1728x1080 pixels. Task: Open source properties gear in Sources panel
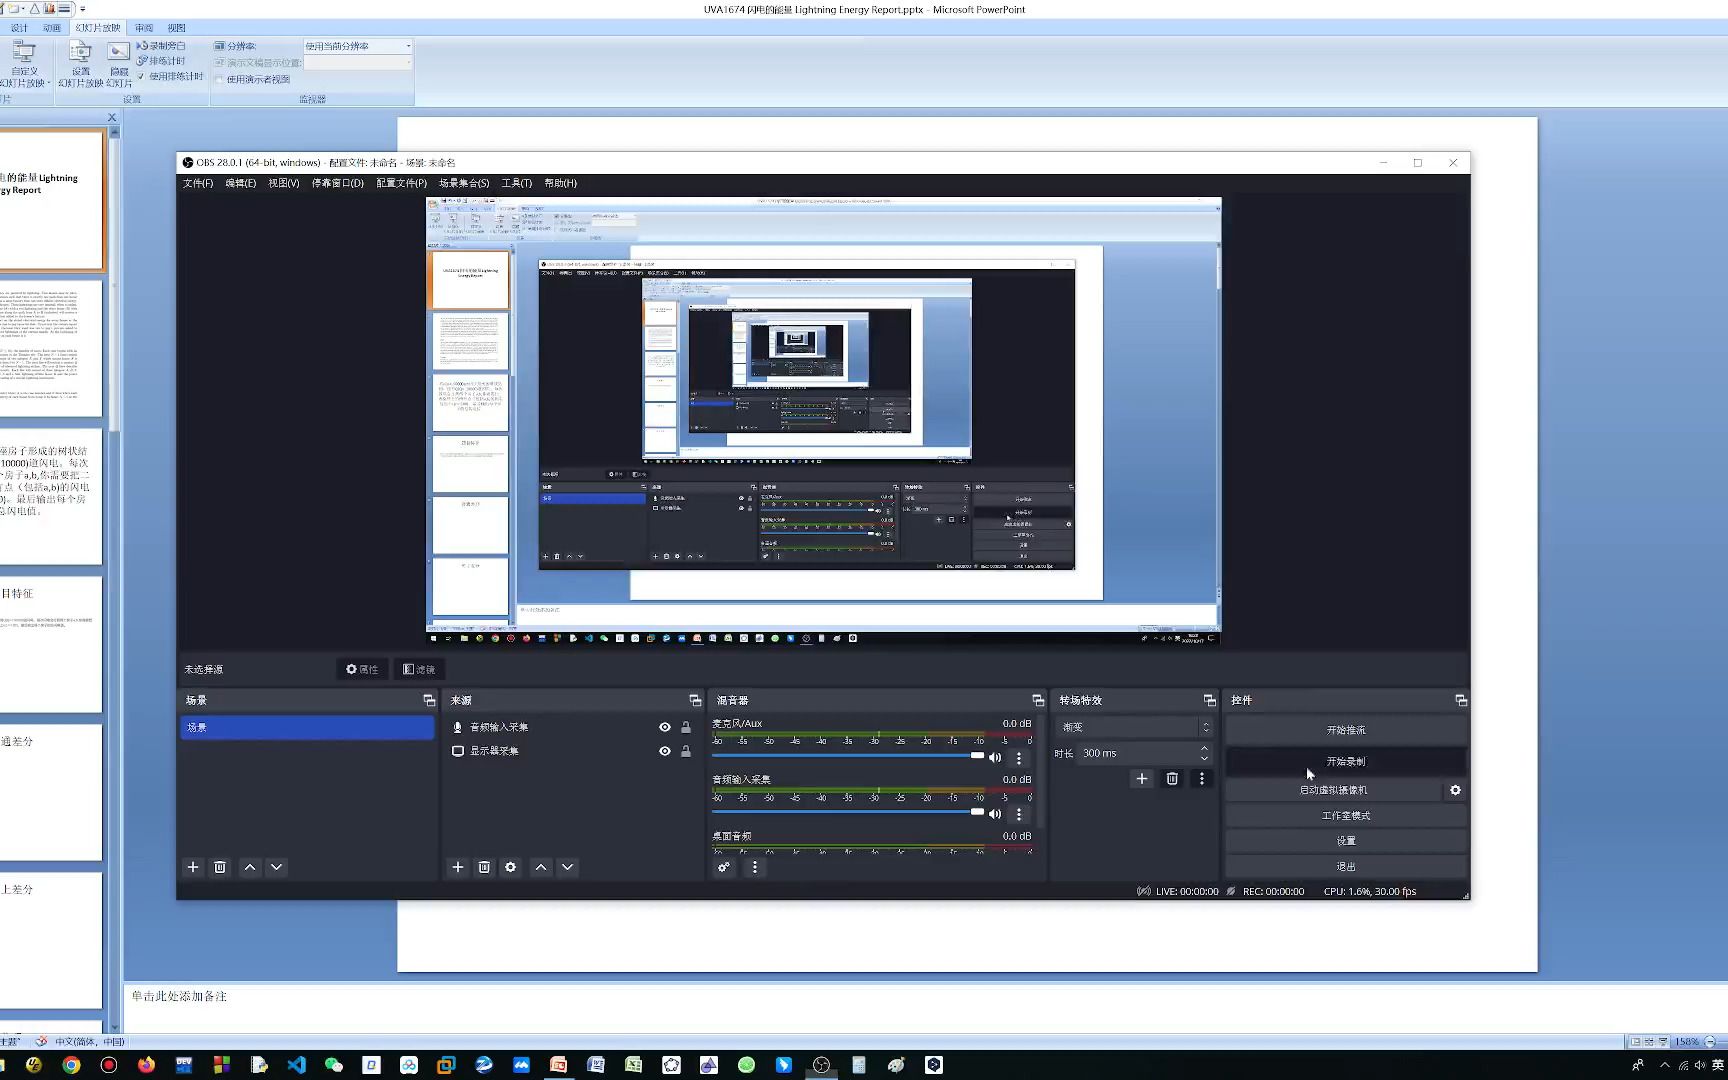click(511, 867)
